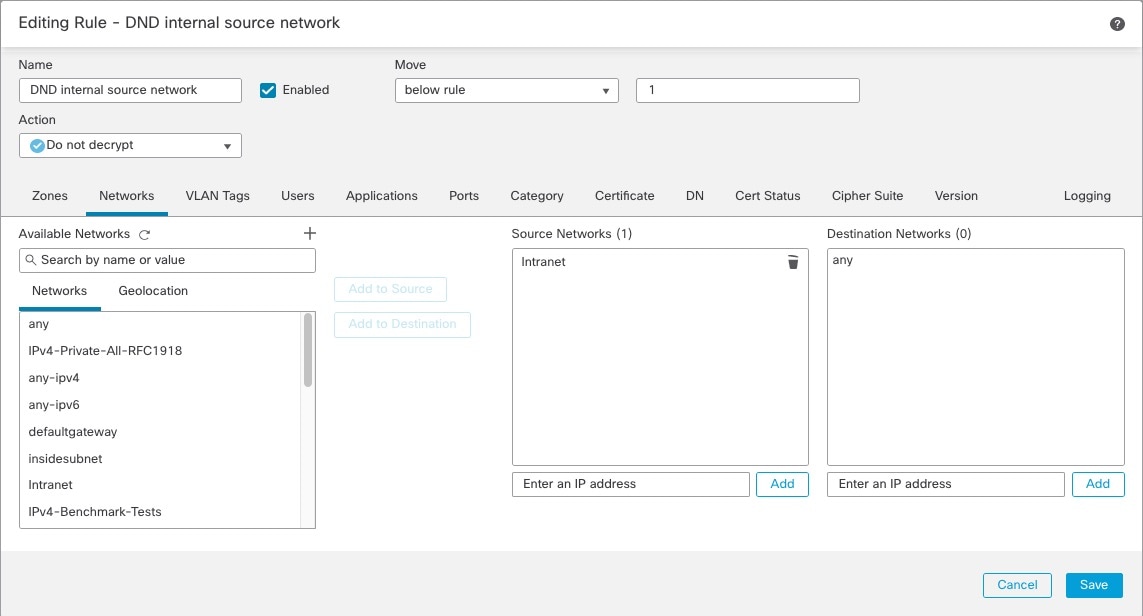
Task: Click the source Enter an IP address field
Action: [x=631, y=484]
